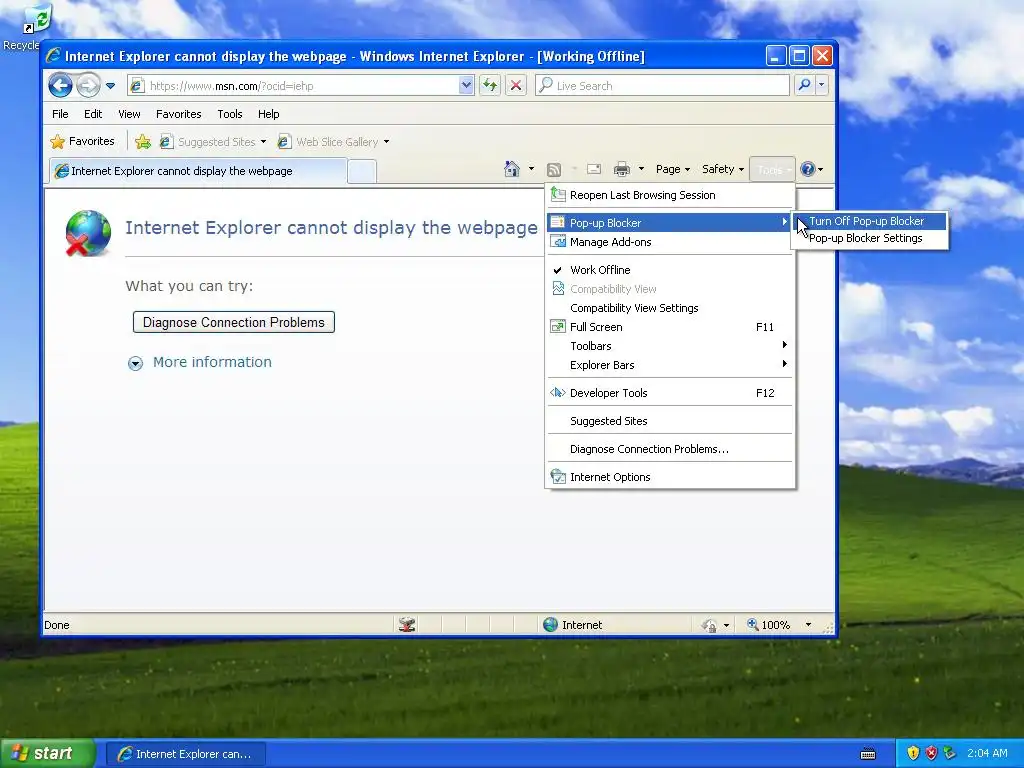
Task: Expand the Print options dropdown arrow
Action: point(641,169)
